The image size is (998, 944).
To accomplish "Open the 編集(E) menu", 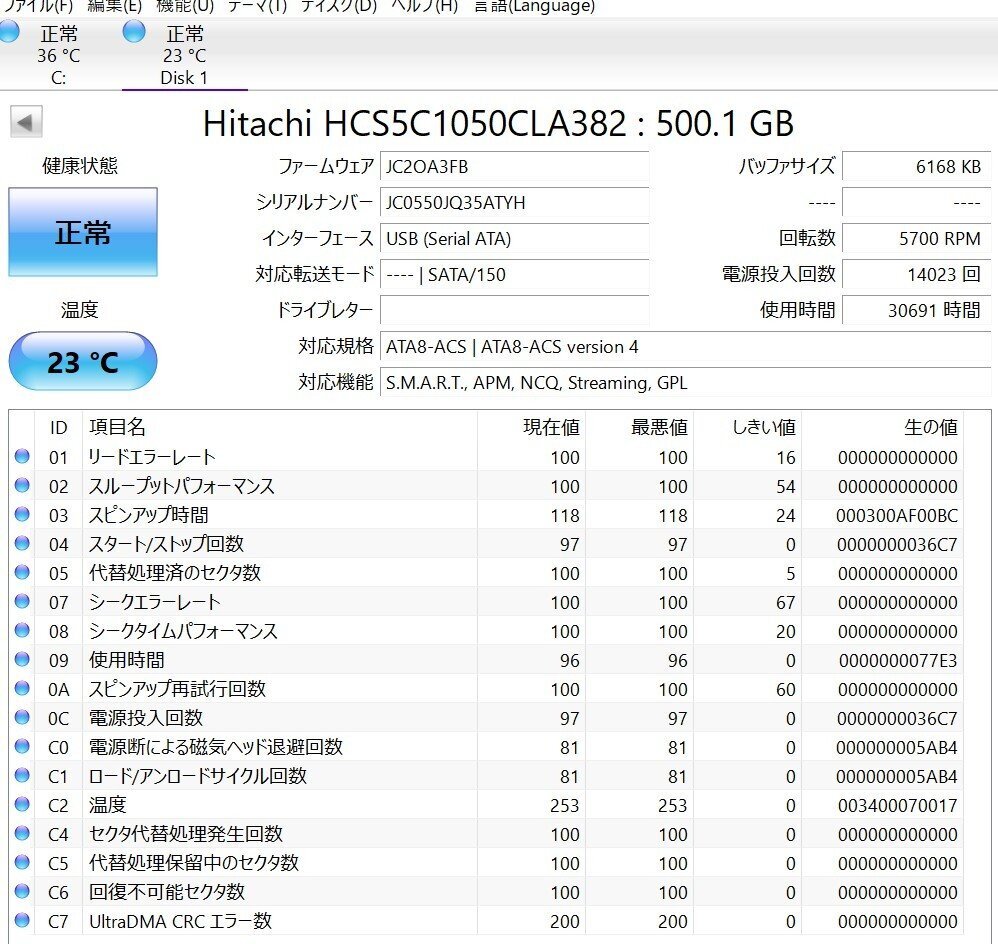I will [115, 6].
